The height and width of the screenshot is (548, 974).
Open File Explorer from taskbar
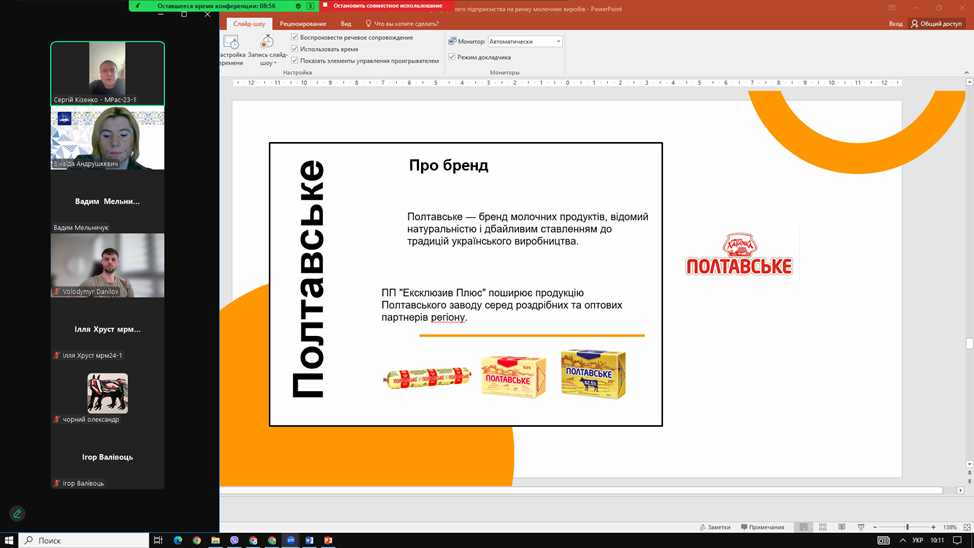[215, 540]
